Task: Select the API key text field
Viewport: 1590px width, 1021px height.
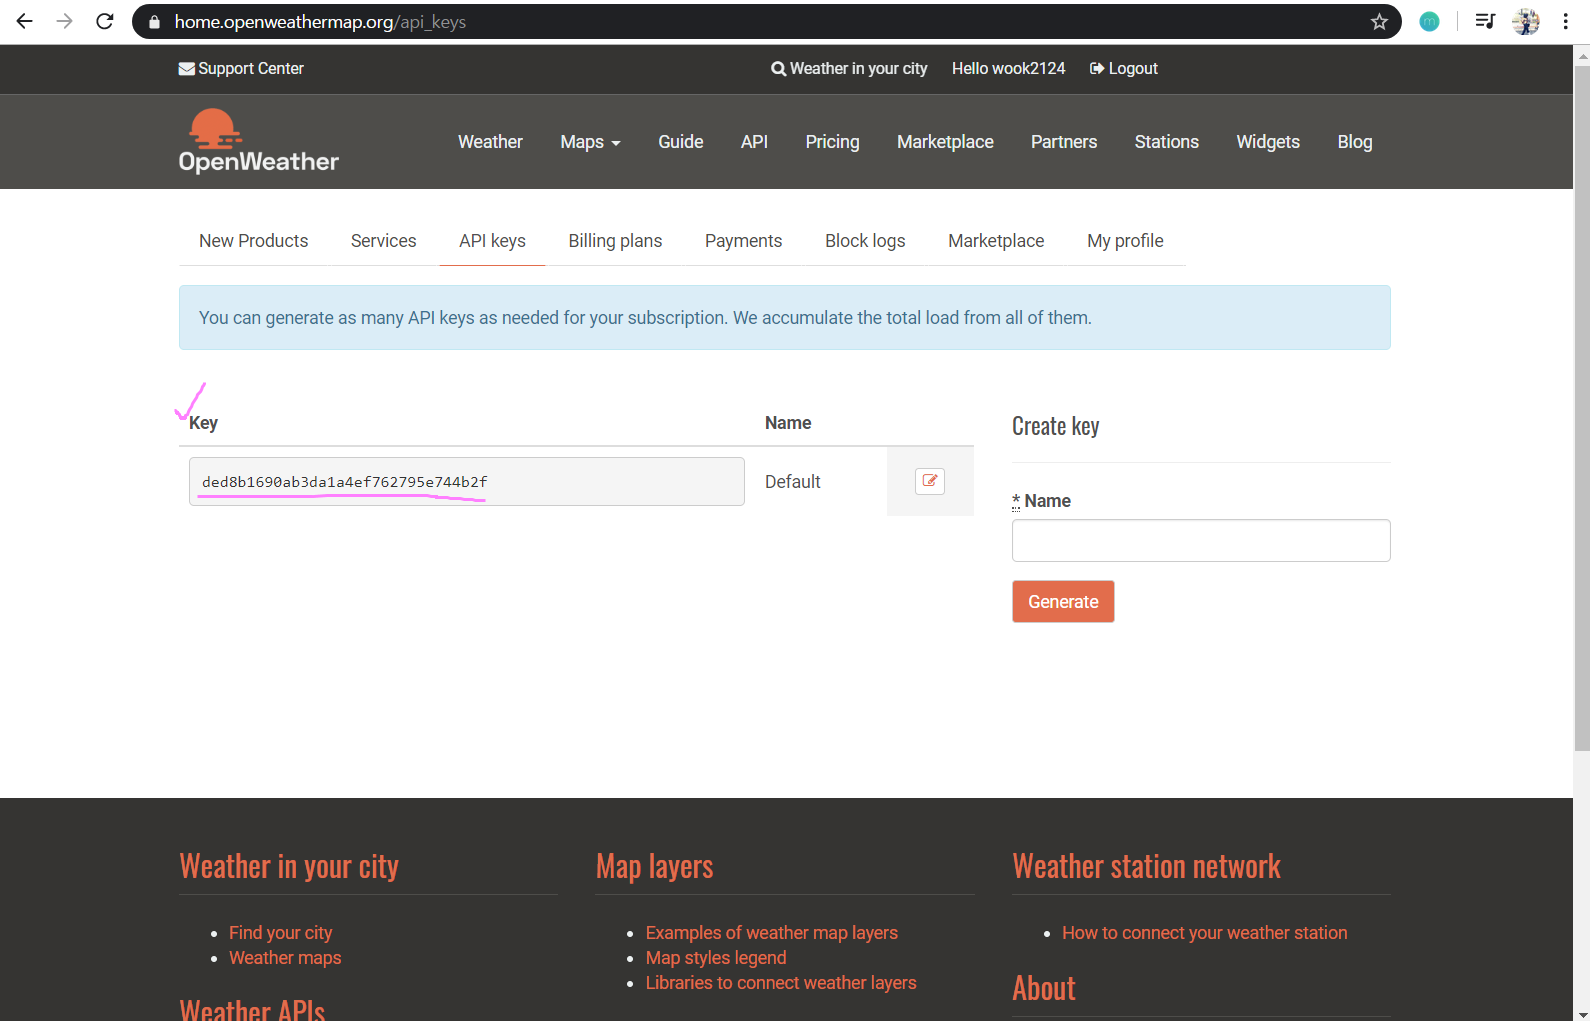Action: click(x=467, y=481)
